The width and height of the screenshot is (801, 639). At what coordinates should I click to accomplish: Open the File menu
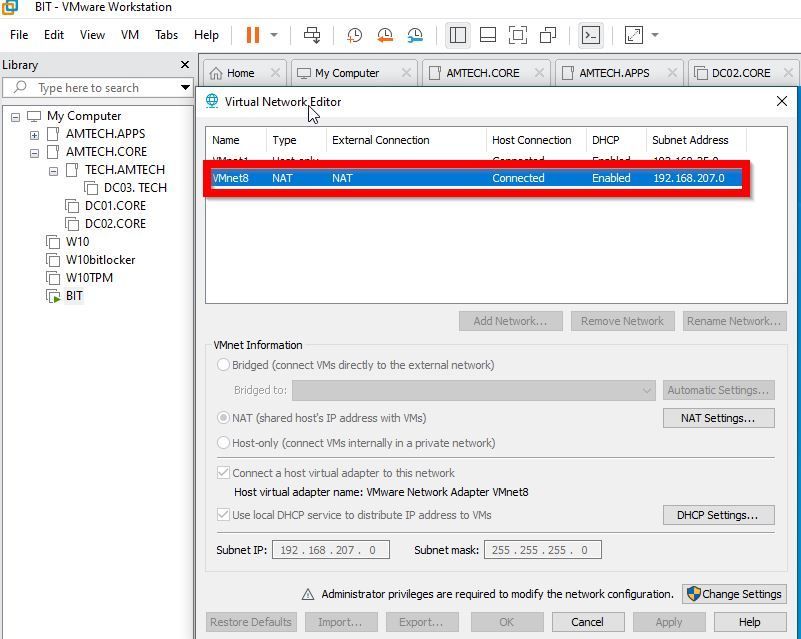19,35
